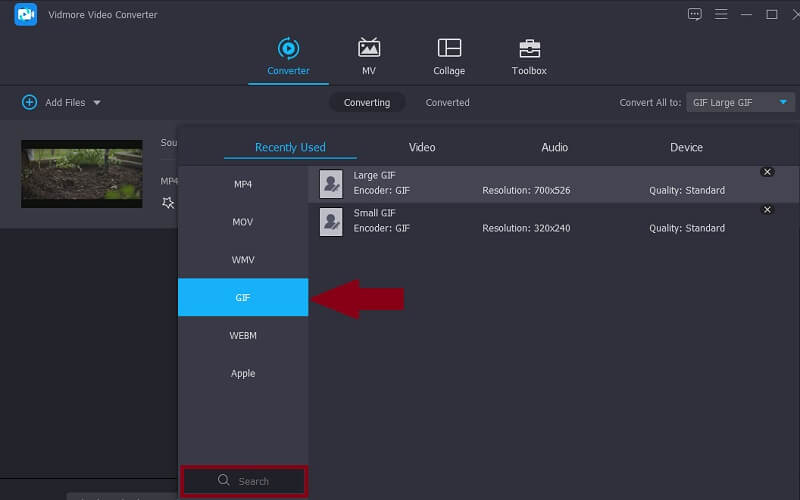Click the format Search field
The height and width of the screenshot is (500, 800).
pos(244,481)
